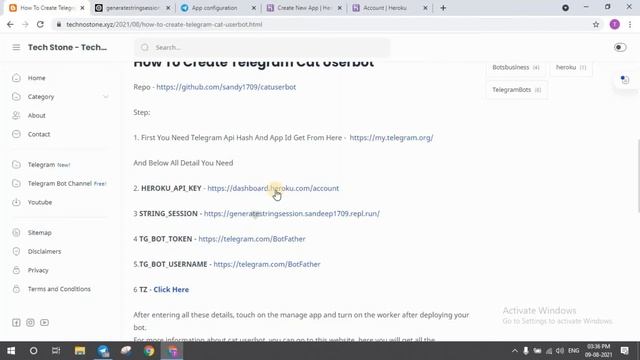Open Task View on taskbar
The width and height of the screenshot is (640, 360).
coord(56,351)
